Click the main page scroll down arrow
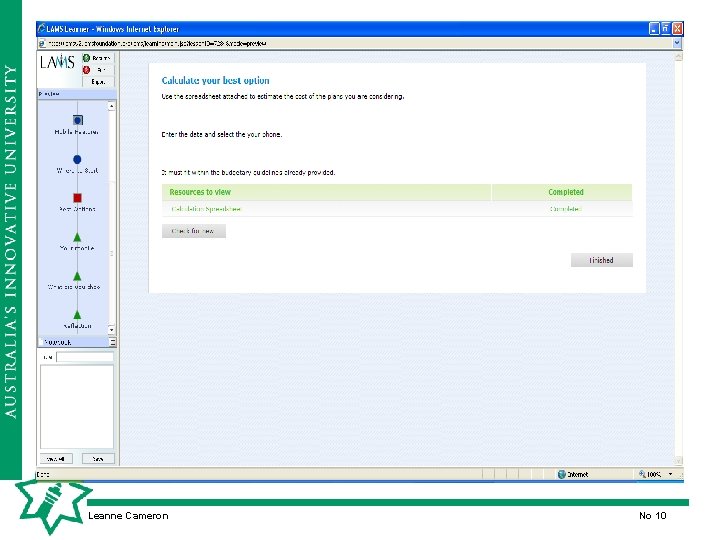Screen dimensions: 720x540 [x=679, y=460]
